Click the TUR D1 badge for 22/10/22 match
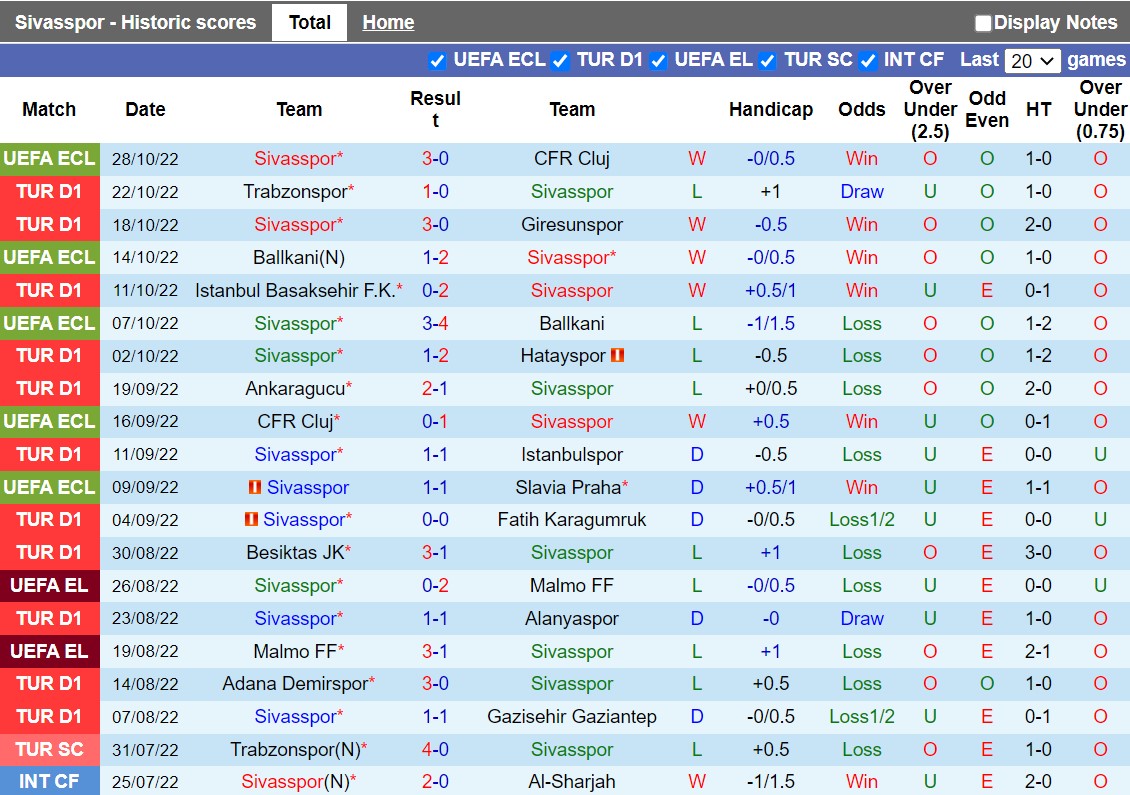 (50, 192)
